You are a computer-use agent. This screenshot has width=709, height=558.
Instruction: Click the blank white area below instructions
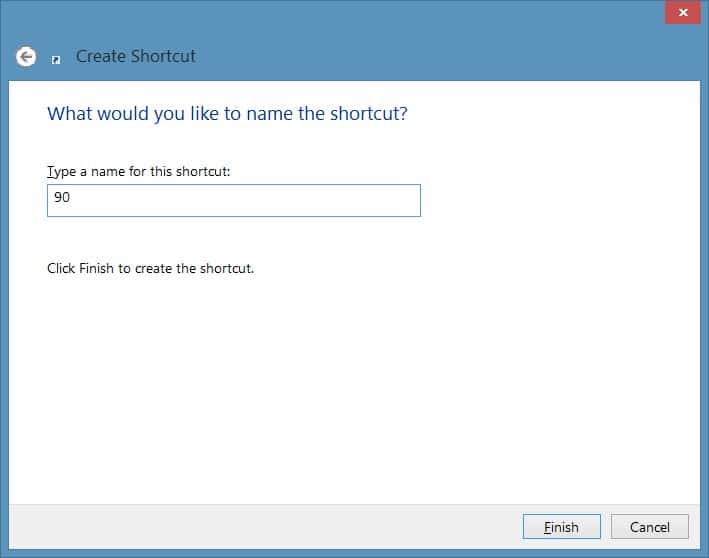point(353,384)
